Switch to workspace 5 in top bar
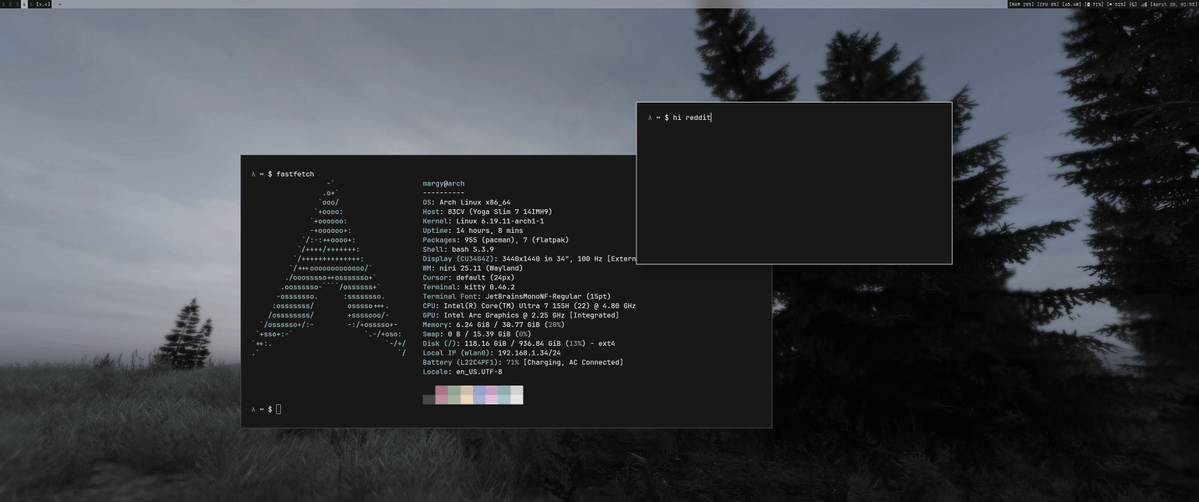The height and width of the screenshot is (502, 1199). click(31, 4)
